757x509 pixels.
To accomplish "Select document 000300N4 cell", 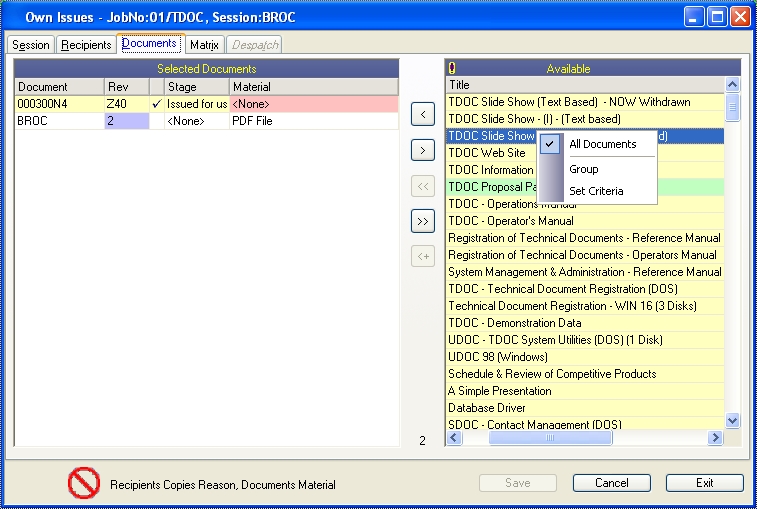I will pos(59,104).
